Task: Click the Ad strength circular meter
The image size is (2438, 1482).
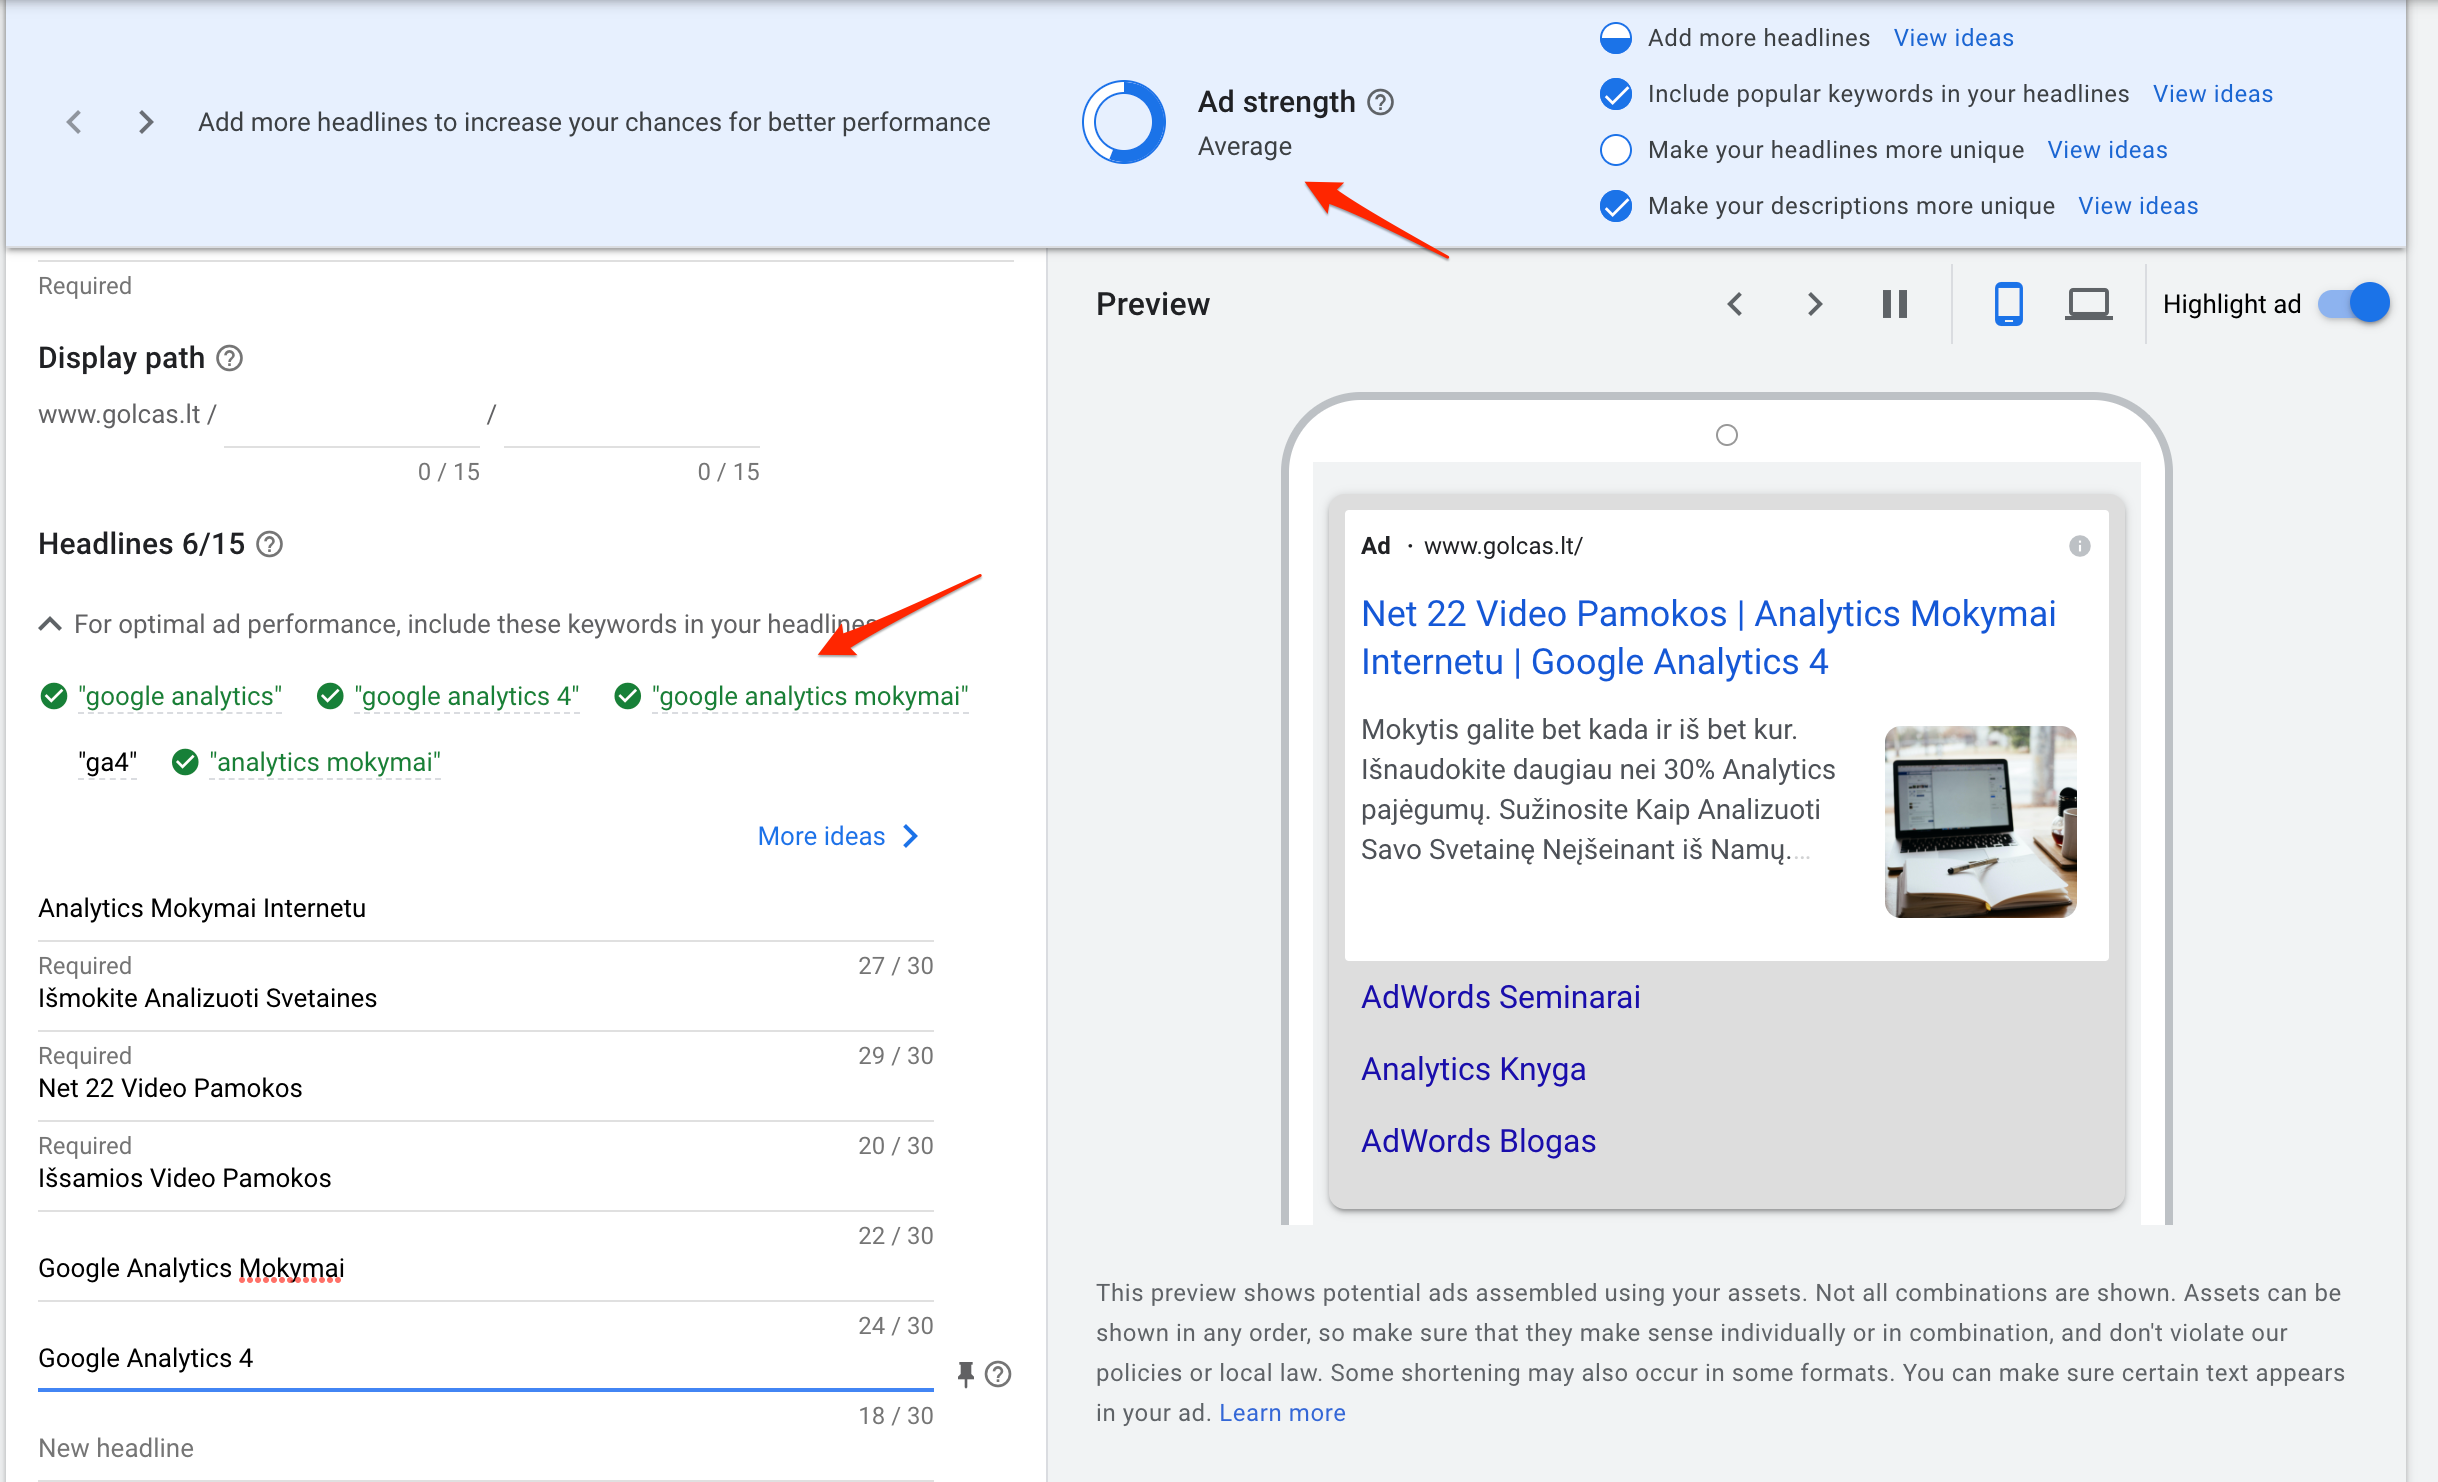Action: [x=1124, y=122]
